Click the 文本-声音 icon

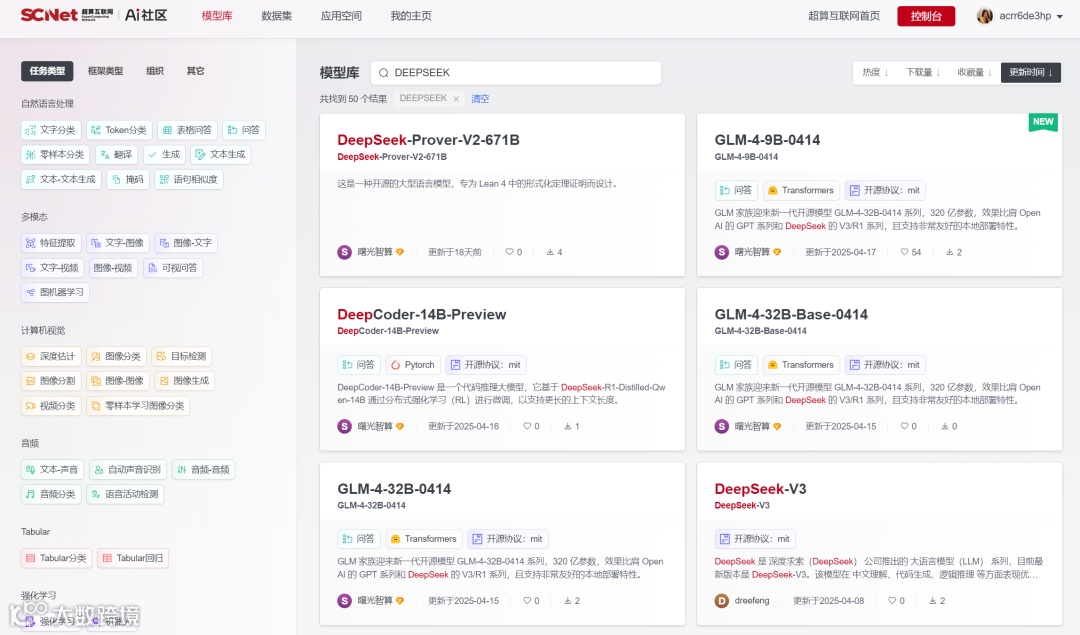30,470
